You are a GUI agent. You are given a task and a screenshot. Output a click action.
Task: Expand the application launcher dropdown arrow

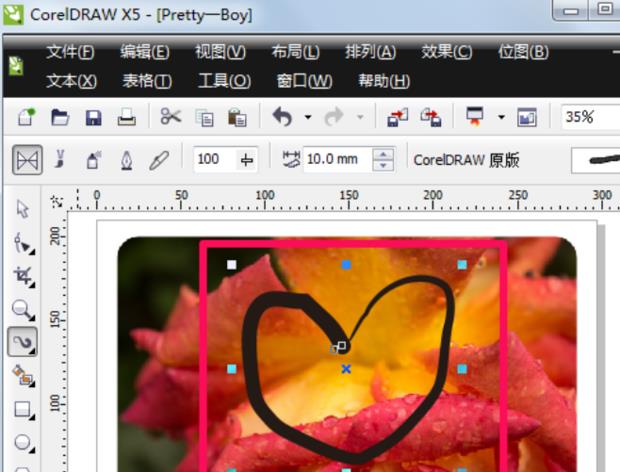click(x=501, y=117)
